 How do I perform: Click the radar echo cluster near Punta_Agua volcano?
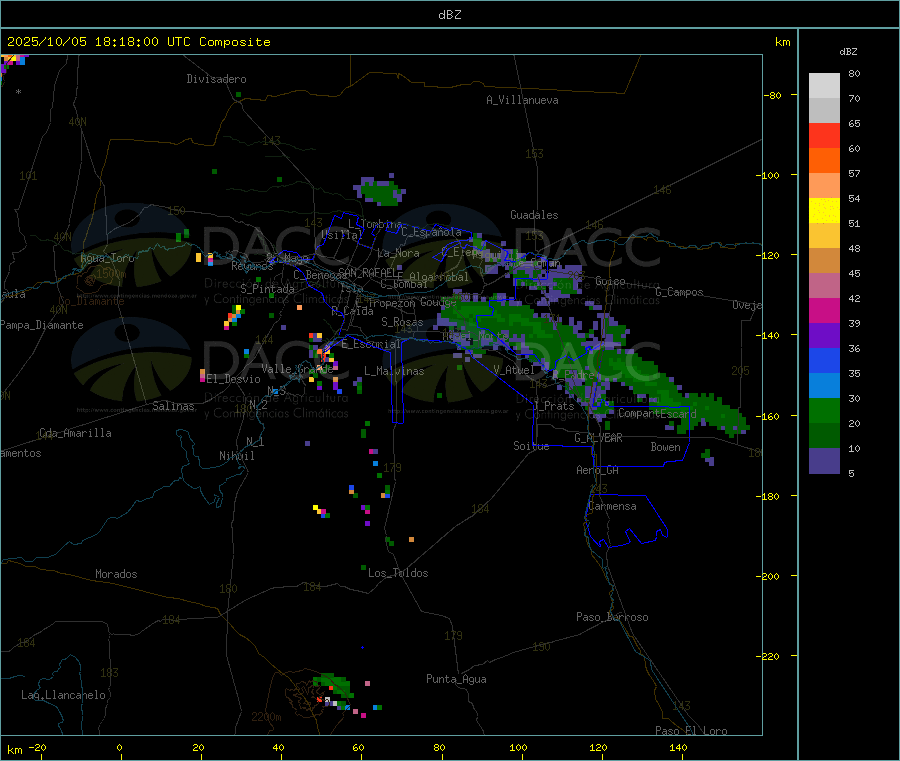[x=335, y=692]
